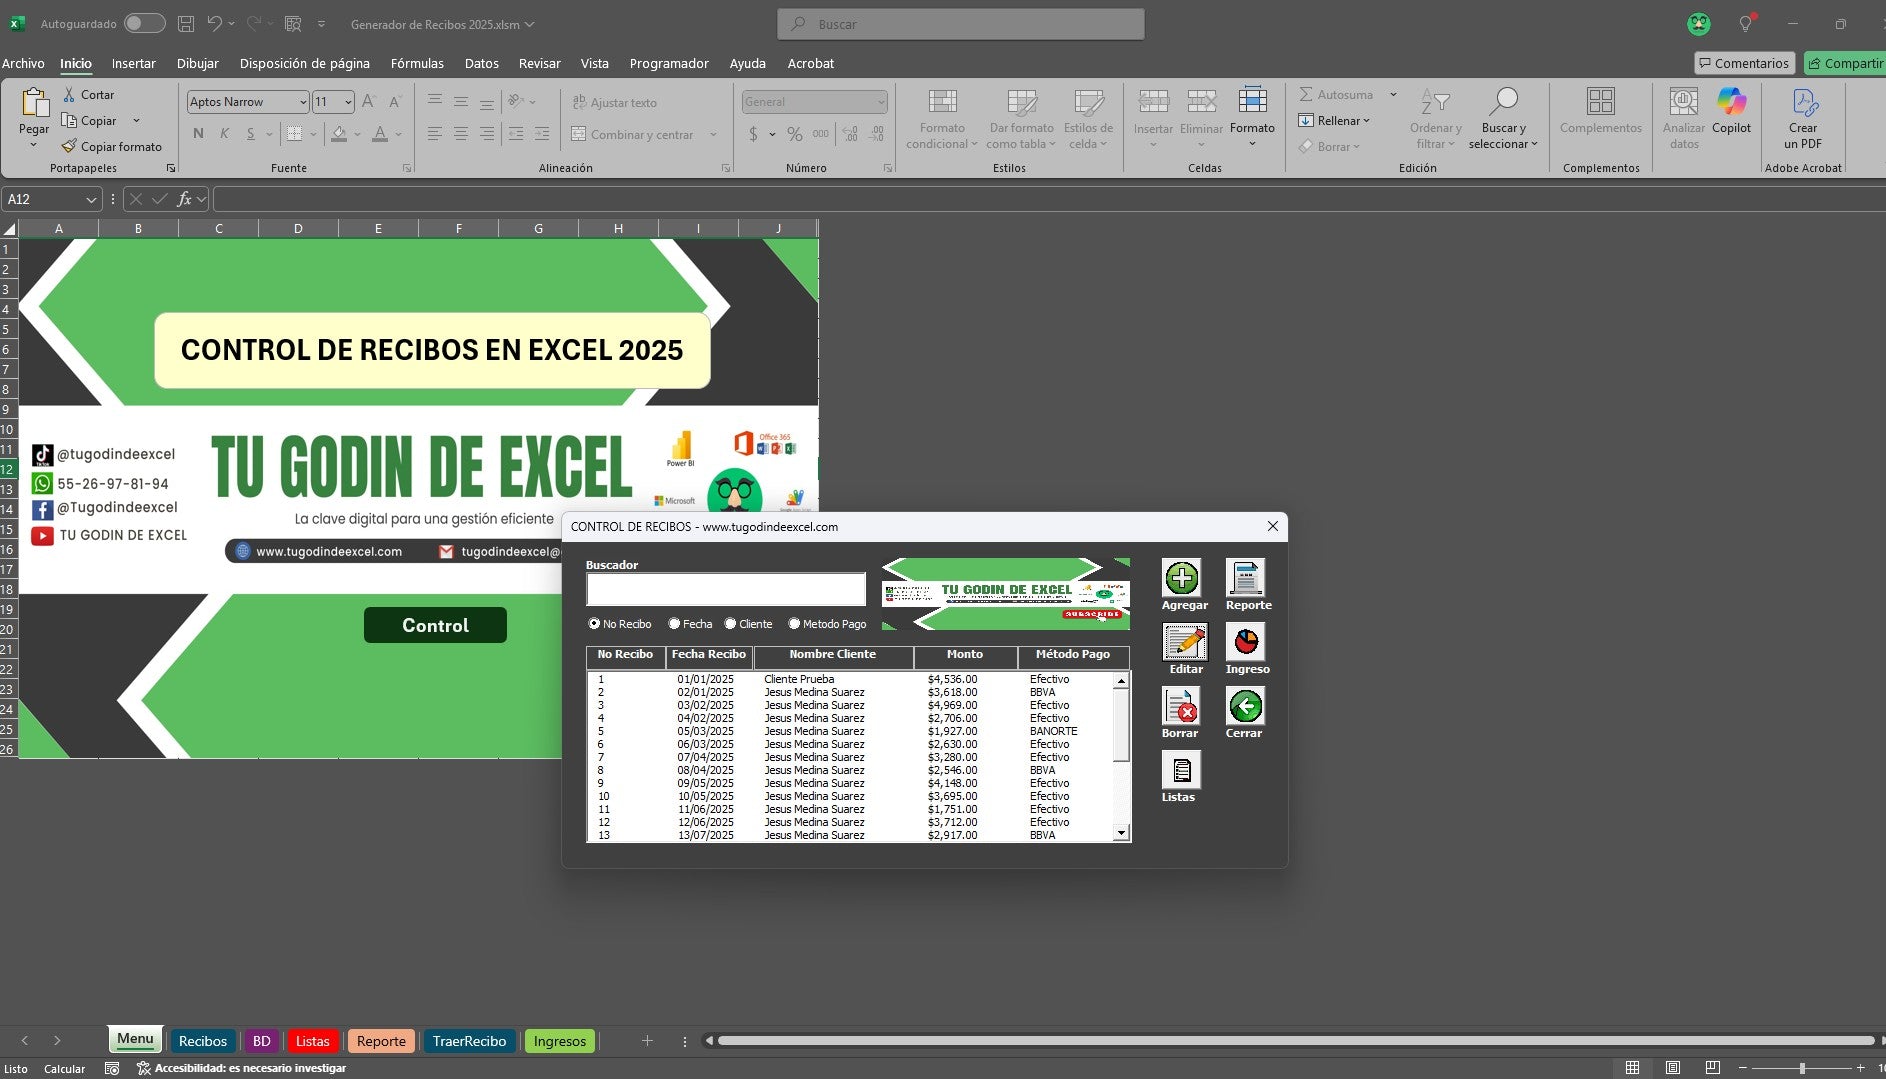Select the Metodo Pago radio button
This screenshot has height=1079, width=1886.
click(x=795, y=624)
